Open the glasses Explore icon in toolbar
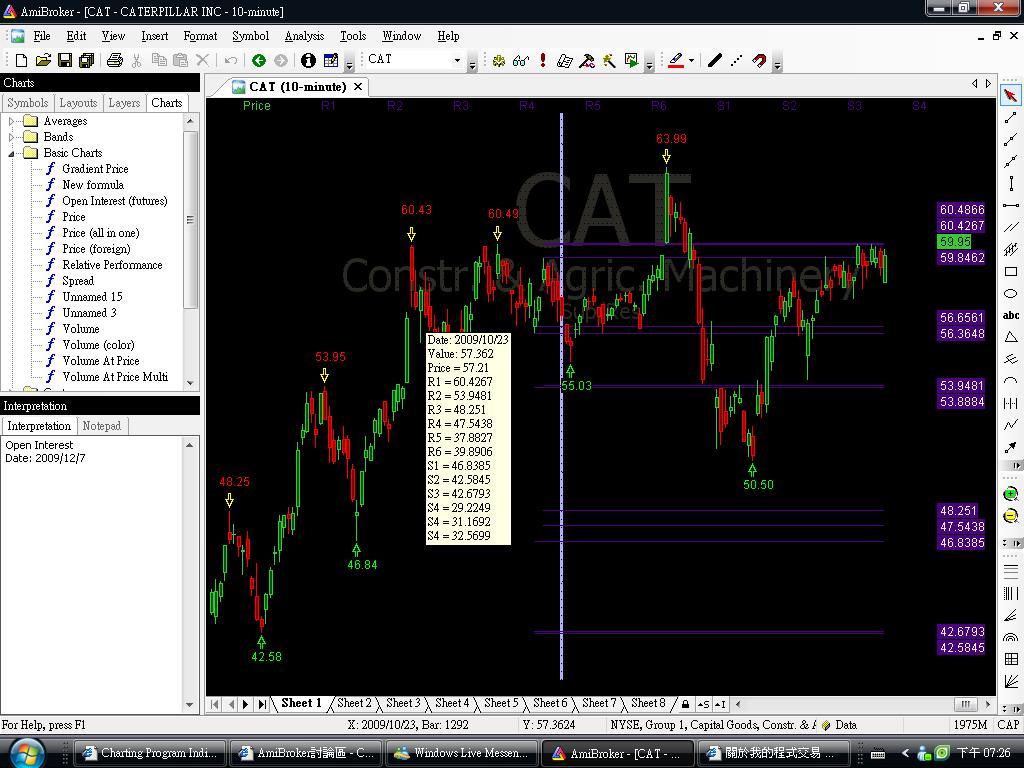This screenshot has height=768, width=1024. pos(520,61)
